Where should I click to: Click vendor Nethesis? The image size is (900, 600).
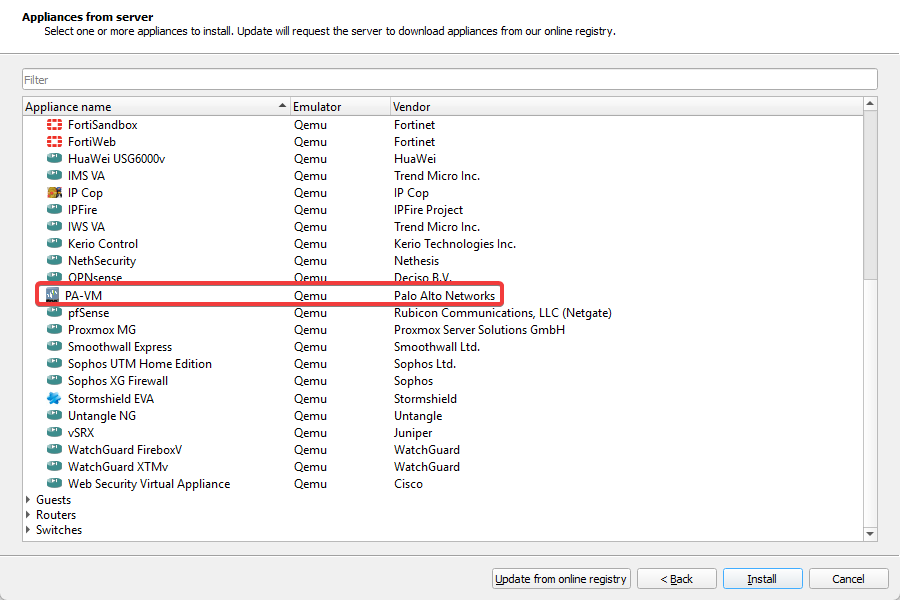tap(416, 261)
